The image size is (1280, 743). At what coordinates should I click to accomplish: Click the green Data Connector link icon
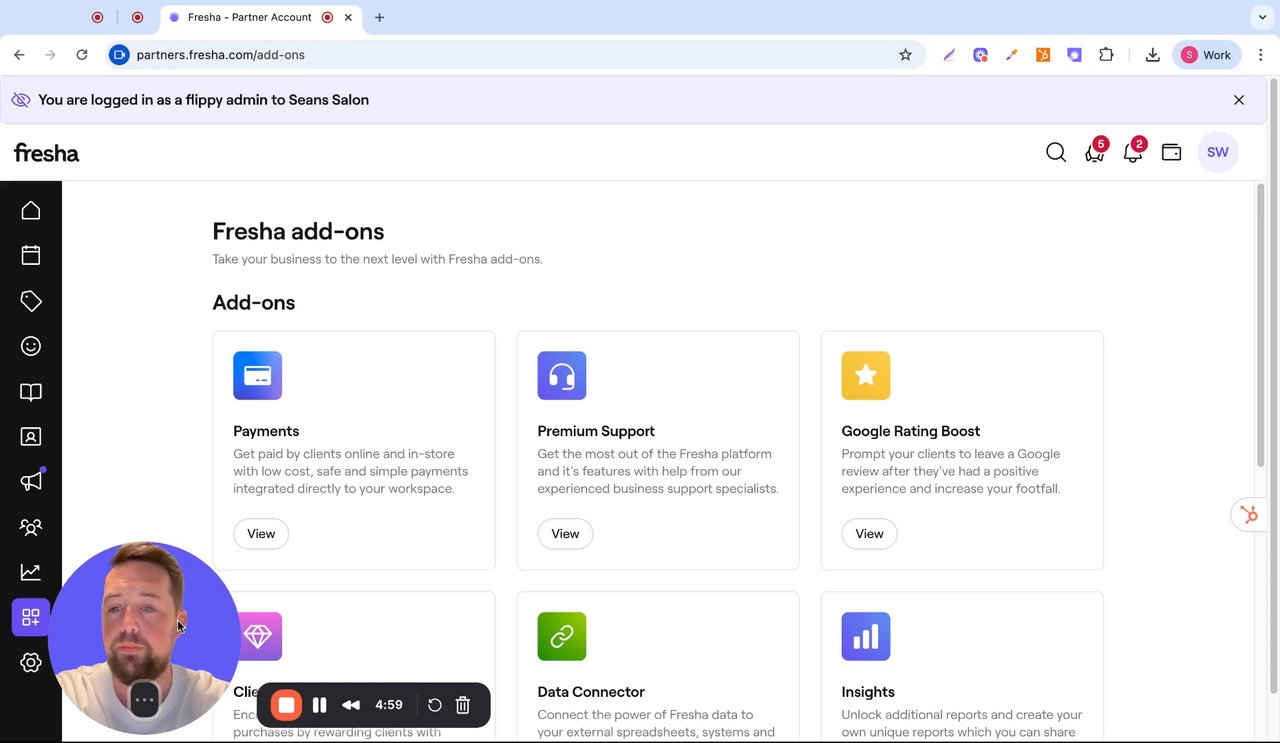pyautogui.click(x=562, y=636)
